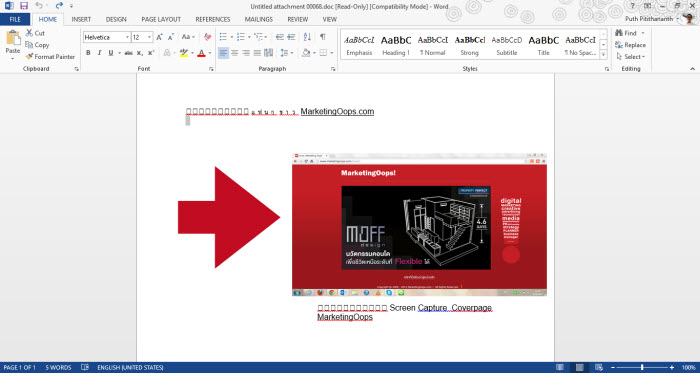The image size is (700, 373).
Task: Switch to Print Layout view
Action: point(579,368)
